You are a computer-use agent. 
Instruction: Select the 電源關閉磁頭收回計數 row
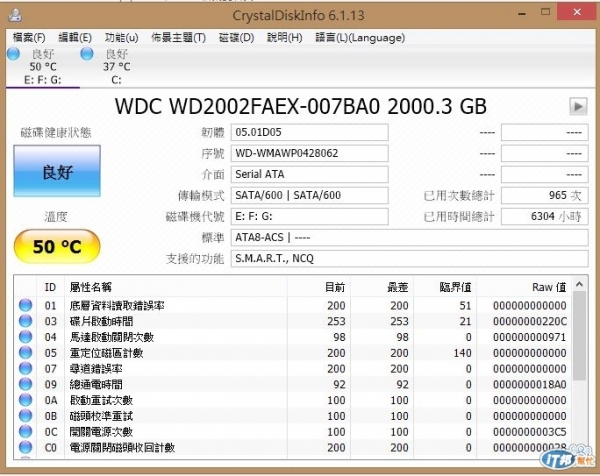pos(293,447)
